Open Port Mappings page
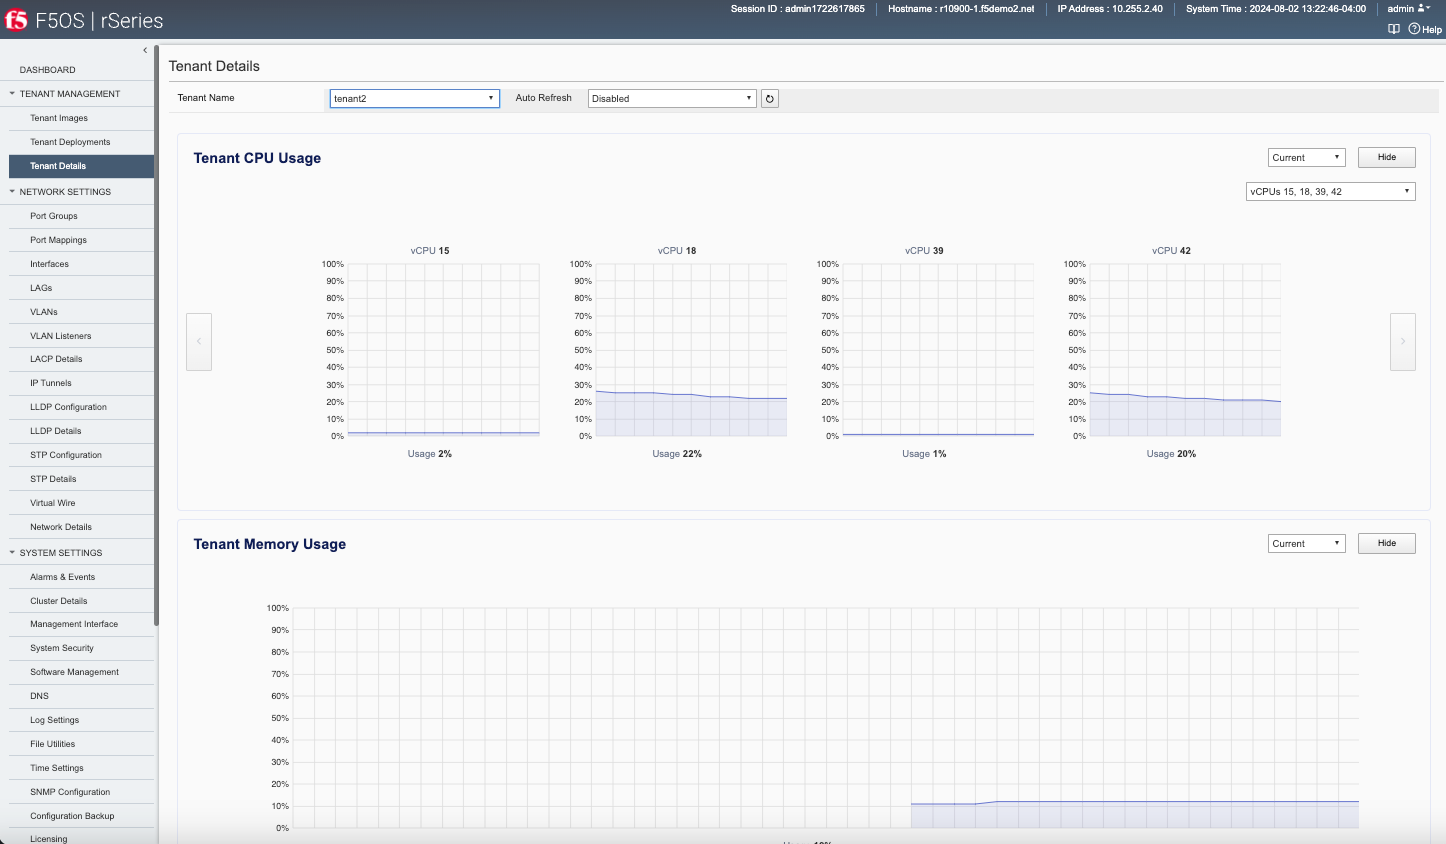This screenshot has height=844, width=1446. (81, 240)
